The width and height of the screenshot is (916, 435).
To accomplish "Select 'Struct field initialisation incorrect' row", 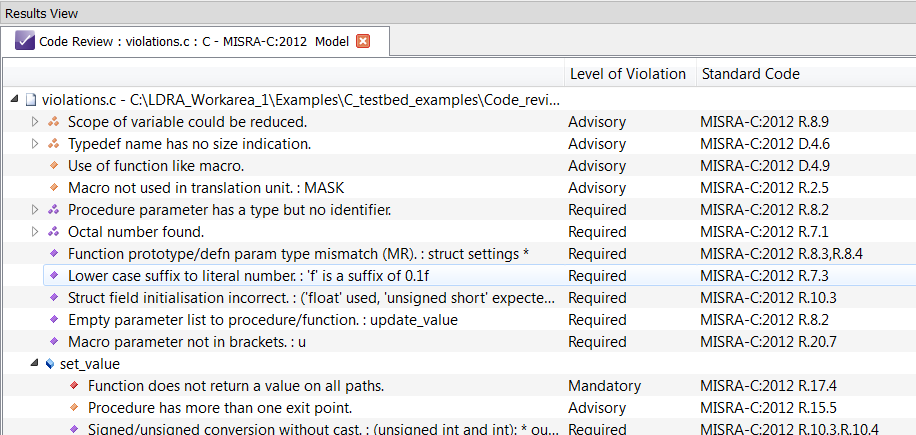I will (x=313, y=298).
